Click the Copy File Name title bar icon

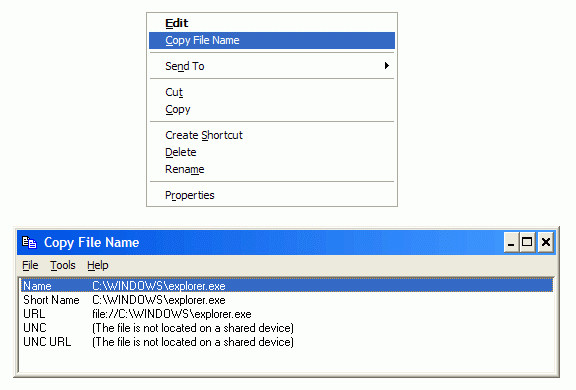pyautogui.click(x=29, y=242)
